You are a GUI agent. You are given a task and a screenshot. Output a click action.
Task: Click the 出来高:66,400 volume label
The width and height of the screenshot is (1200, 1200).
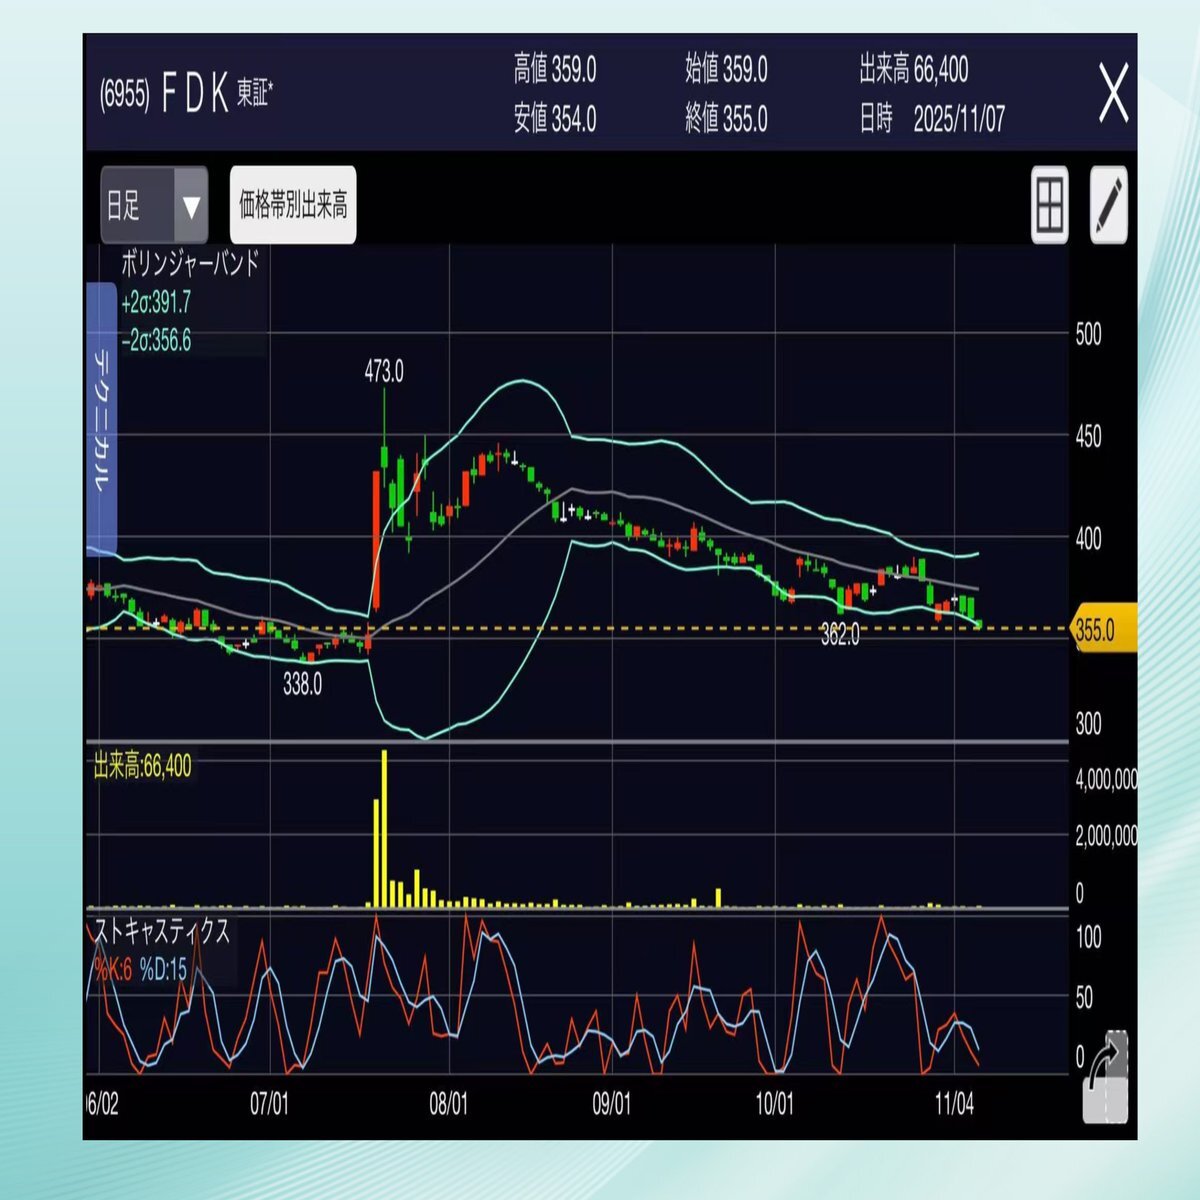tap(142, 767)
